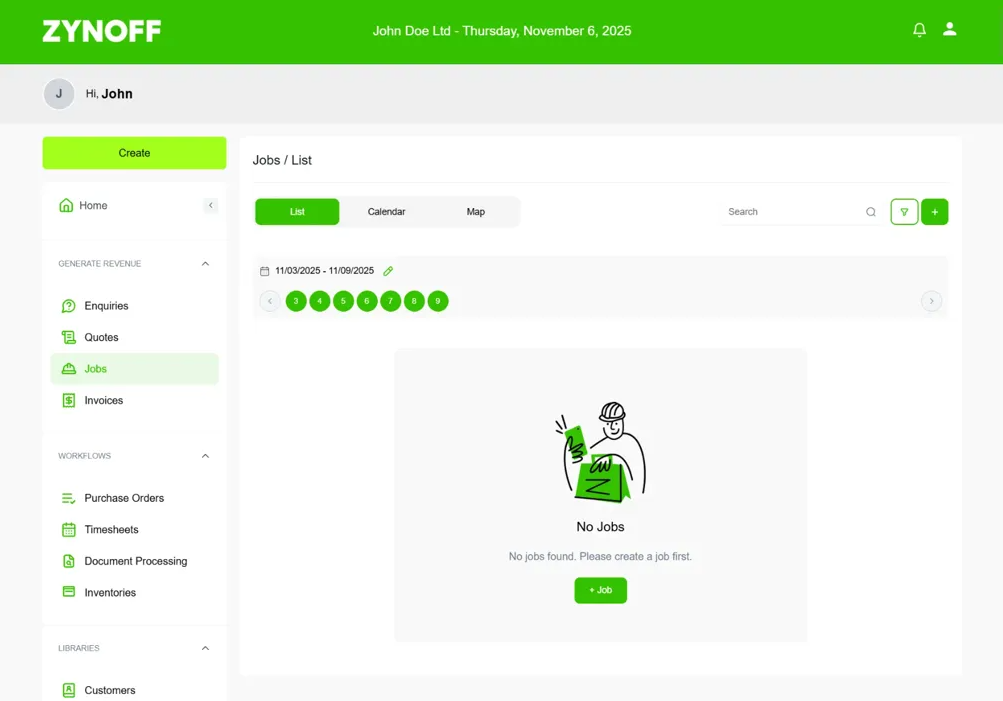Toggle day 5 circle in date strip
1003x701 pixels.
click(x=343, y=301)
